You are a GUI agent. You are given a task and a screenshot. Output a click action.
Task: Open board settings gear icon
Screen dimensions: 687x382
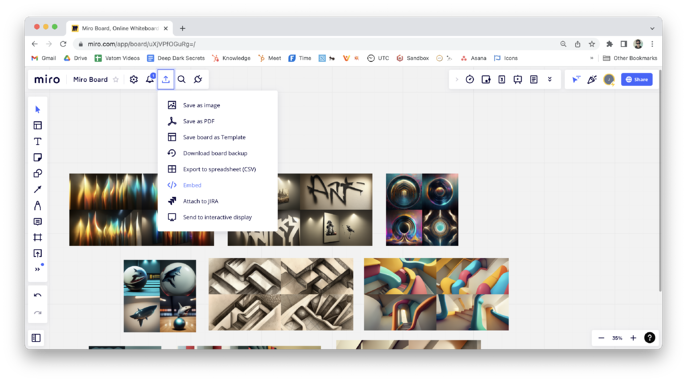[134, 79]
